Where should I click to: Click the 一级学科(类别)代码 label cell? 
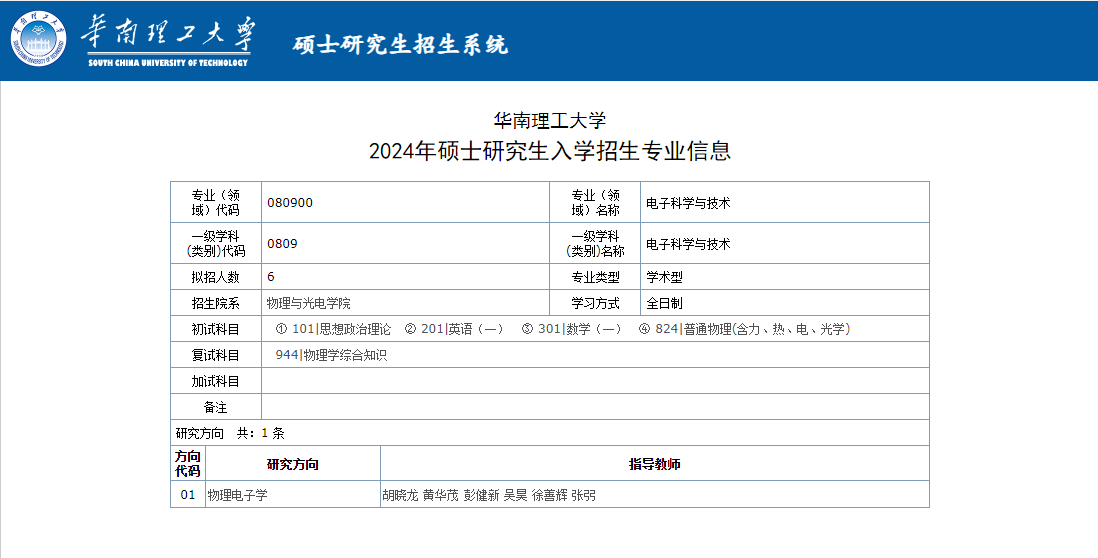point(216,243)
